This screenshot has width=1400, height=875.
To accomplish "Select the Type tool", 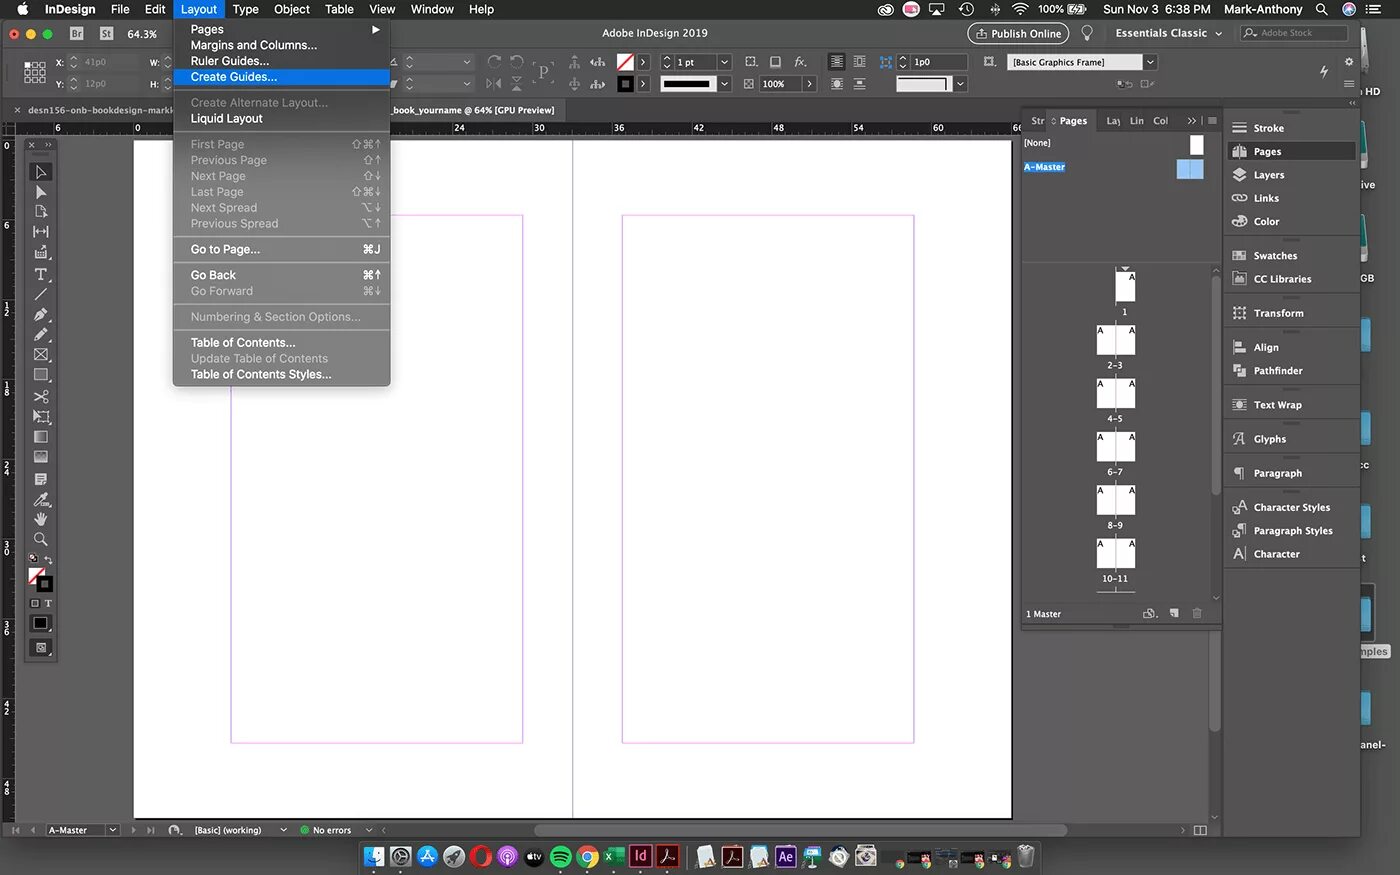I will pos(41,274).
